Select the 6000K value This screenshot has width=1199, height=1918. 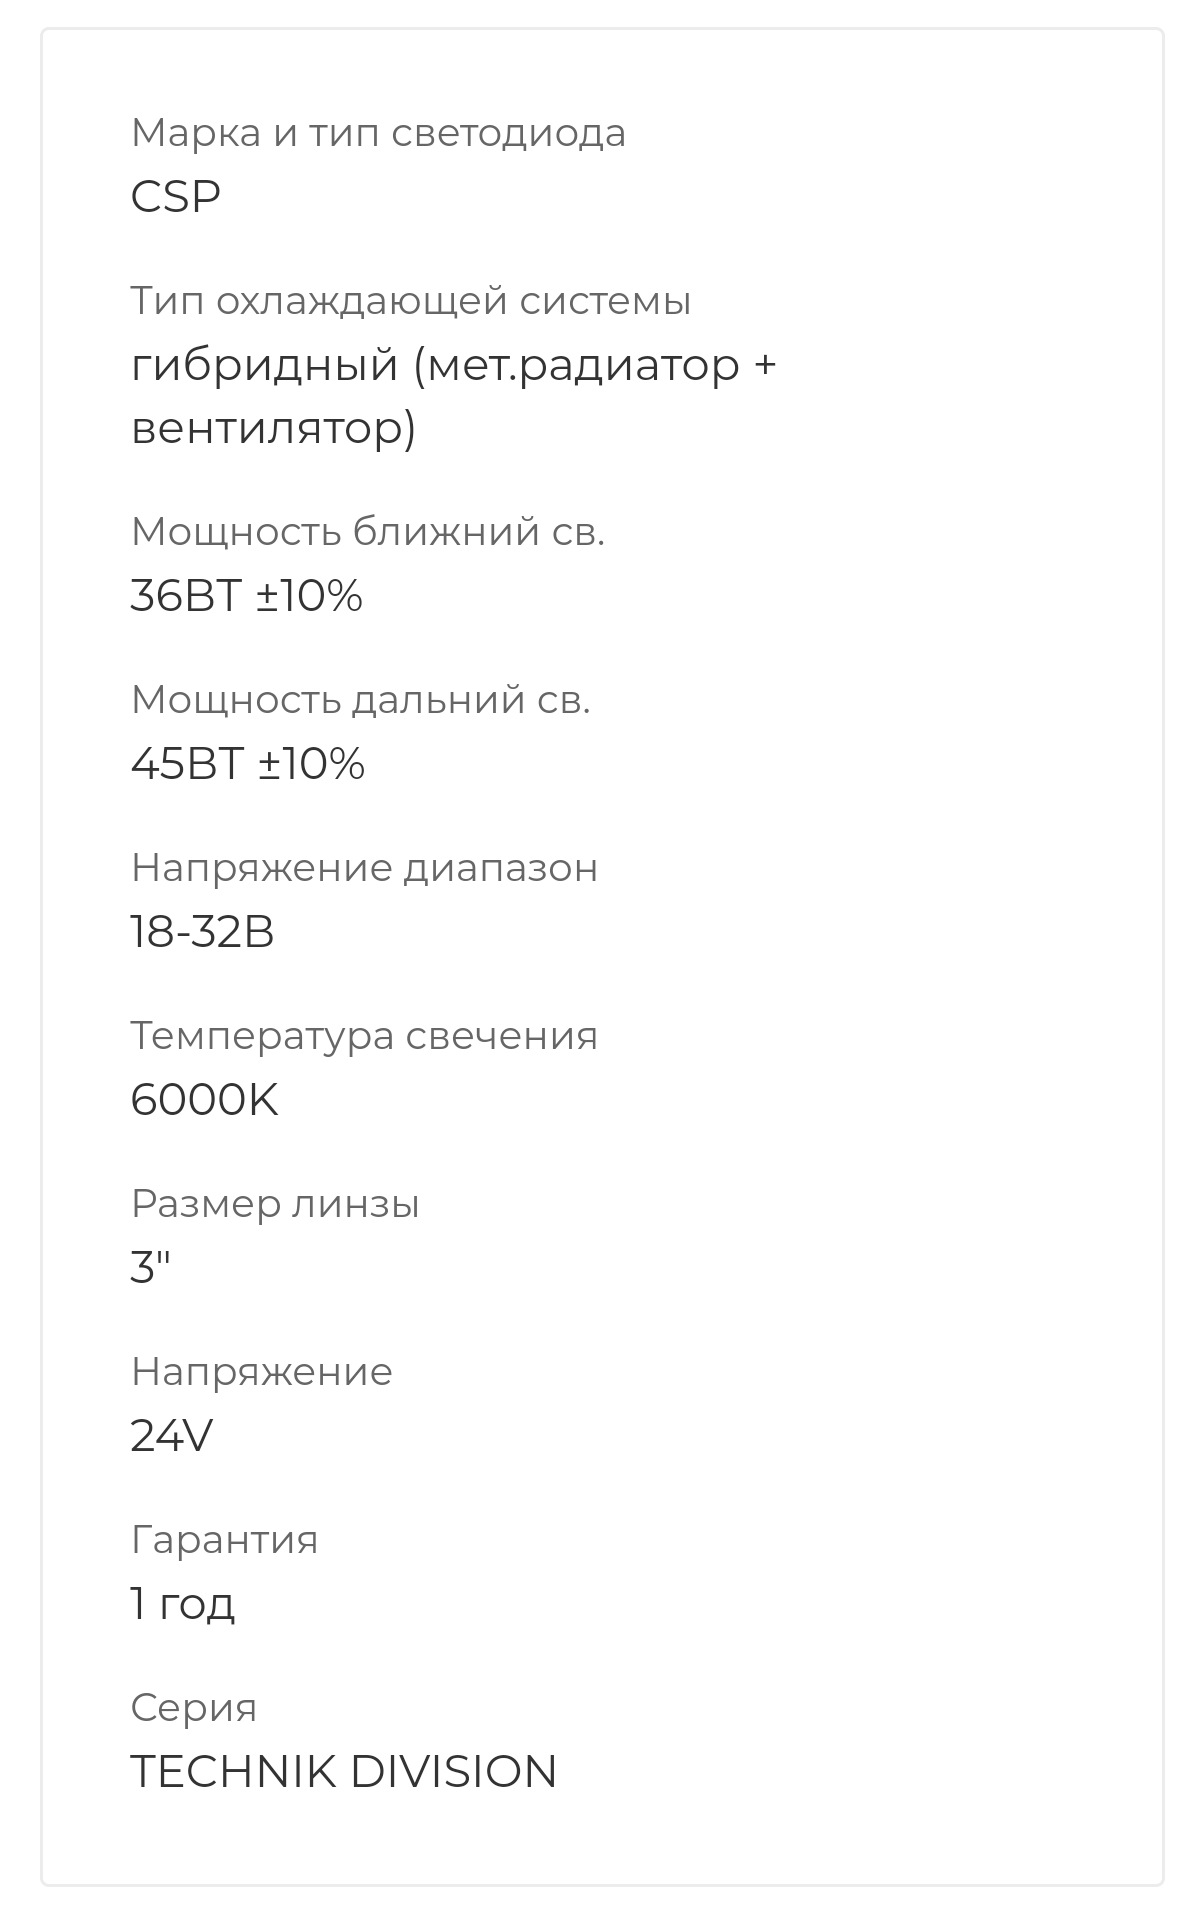(204, 1101)
